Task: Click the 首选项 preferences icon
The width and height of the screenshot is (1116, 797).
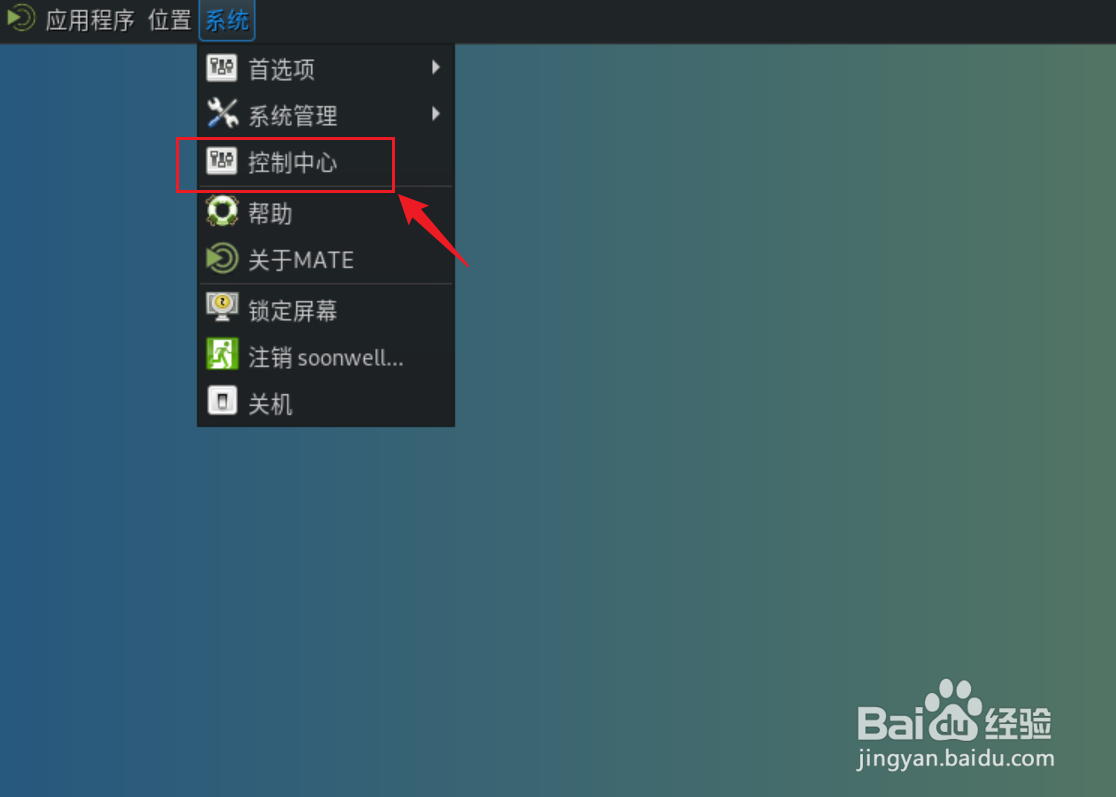Action: [x=221, y=68]
